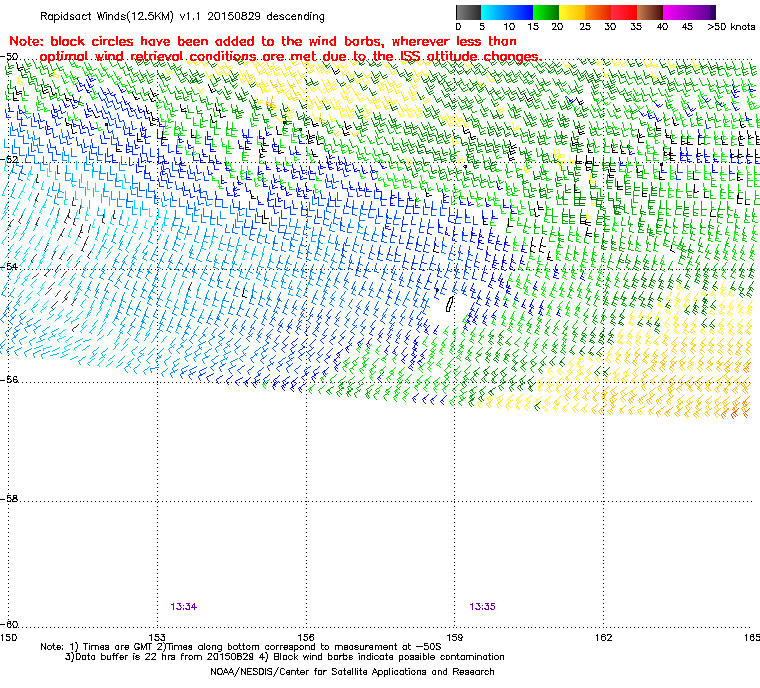The image size is (760, 688).
Task: Pick the red 30–35 knots legend segment
Action: click(624, 12)
